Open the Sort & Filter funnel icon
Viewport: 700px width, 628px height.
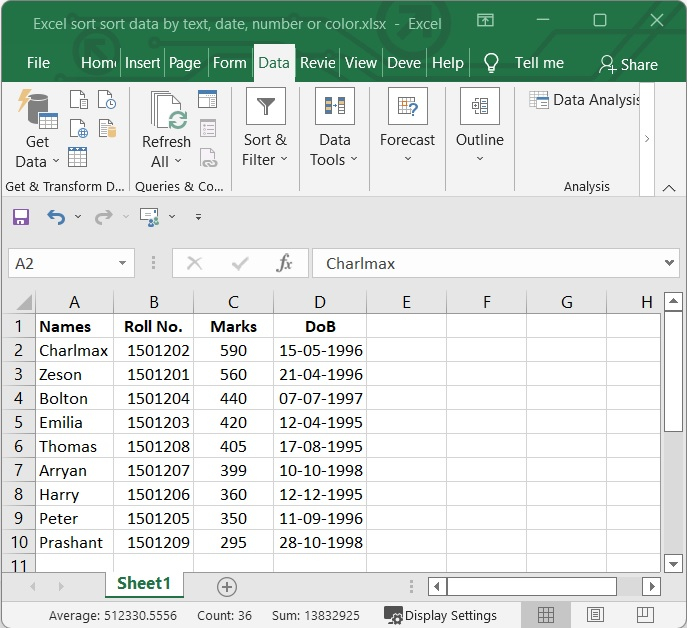(265, 107)
